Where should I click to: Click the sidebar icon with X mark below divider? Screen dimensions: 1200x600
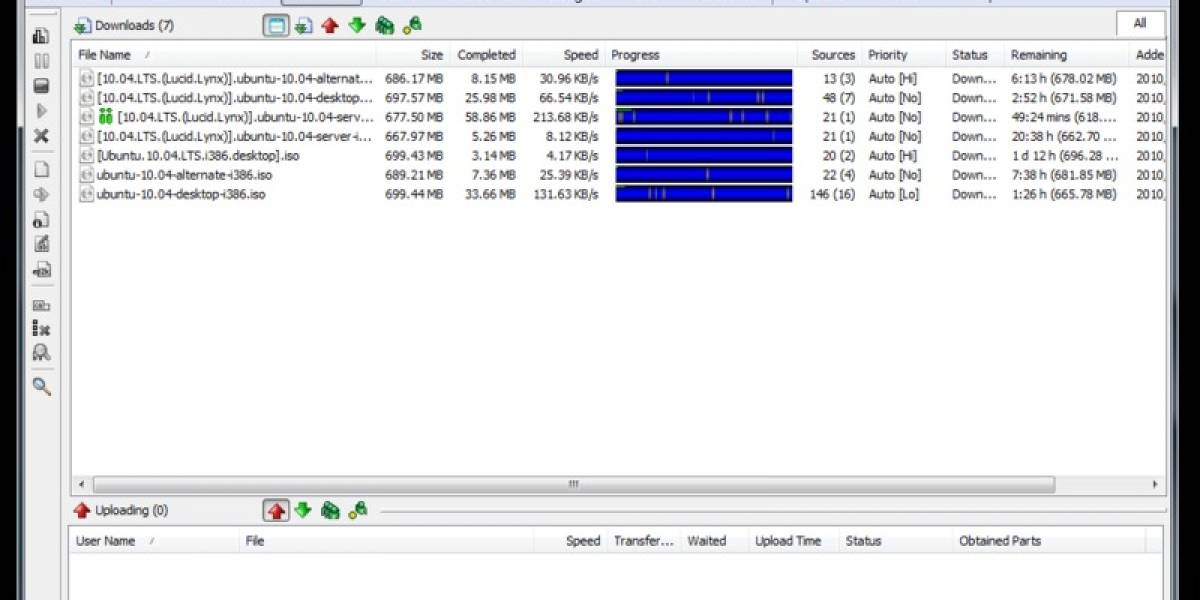coord(41,328)
